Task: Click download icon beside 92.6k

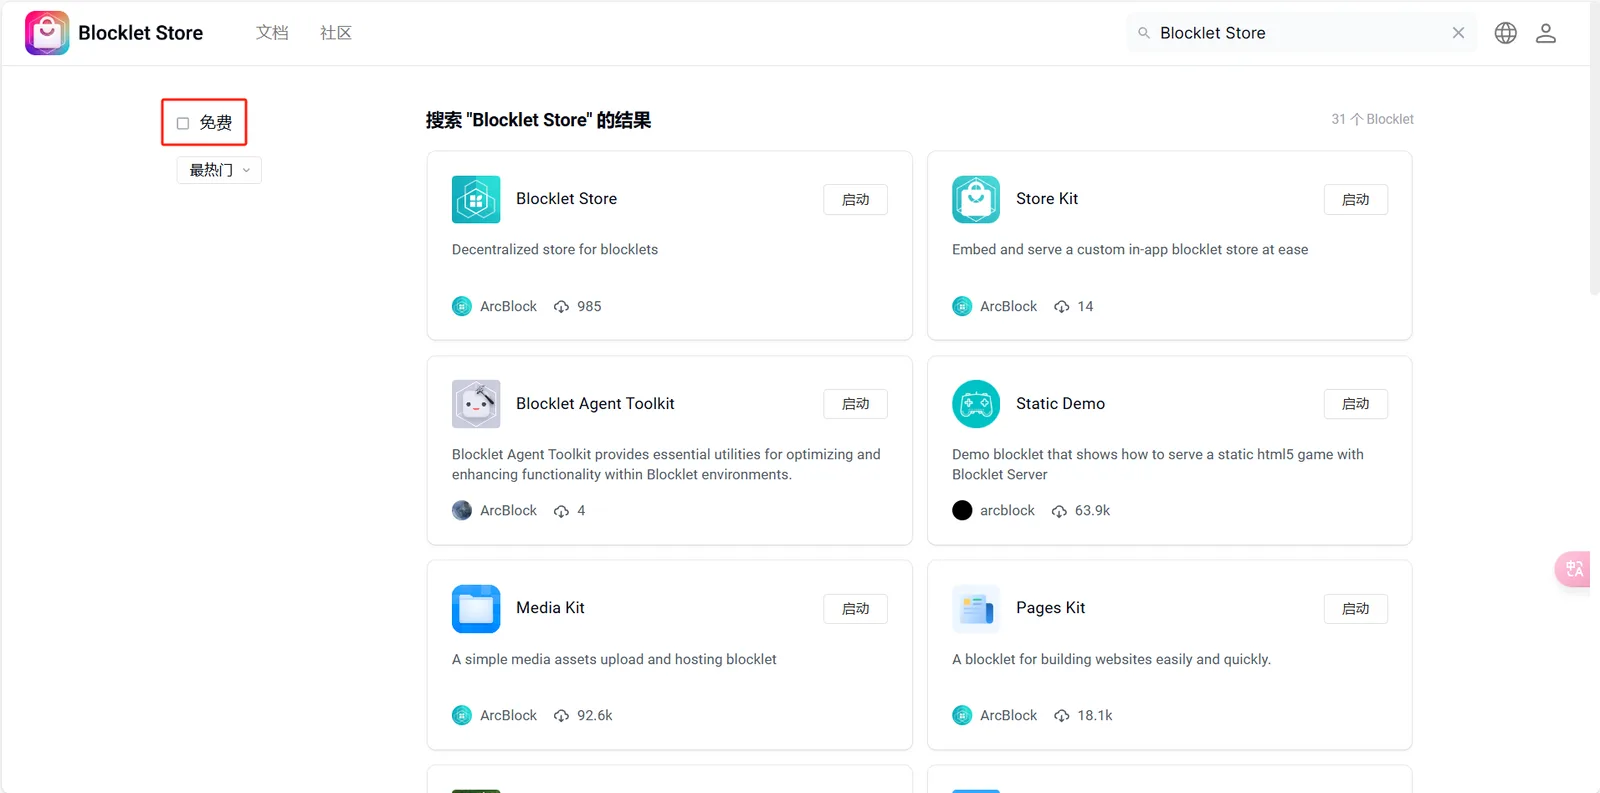Action: (562, 716)
